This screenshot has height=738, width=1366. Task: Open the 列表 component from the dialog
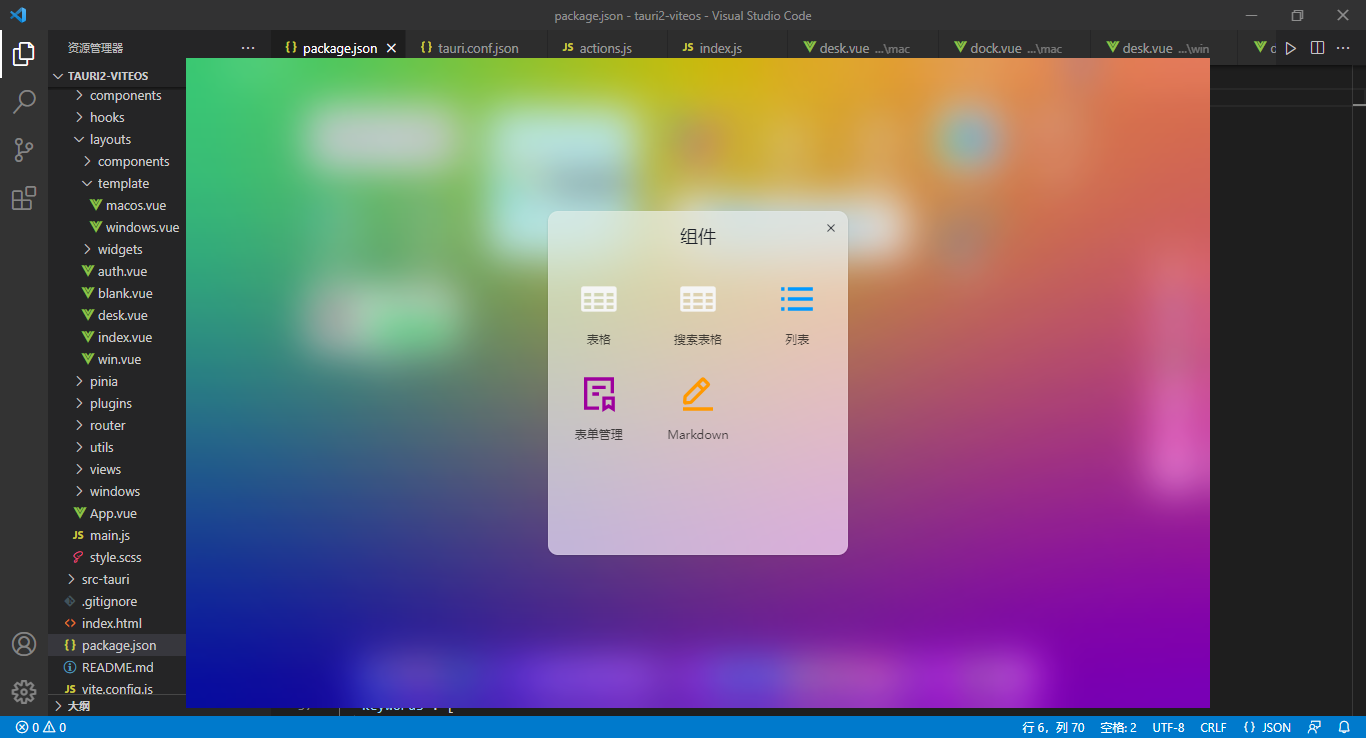click(797, 298)
